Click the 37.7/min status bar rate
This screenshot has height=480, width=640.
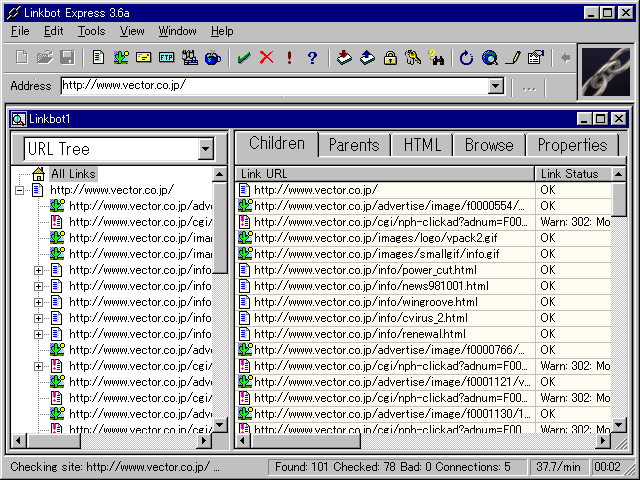point(558,467)
